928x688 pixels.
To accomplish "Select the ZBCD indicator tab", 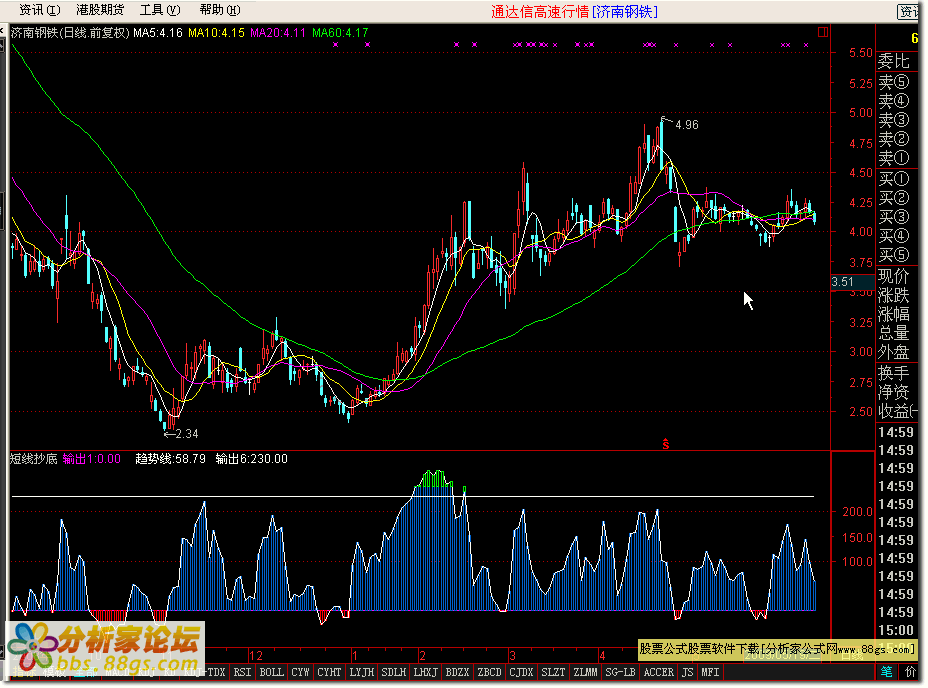I will point(489,672).
